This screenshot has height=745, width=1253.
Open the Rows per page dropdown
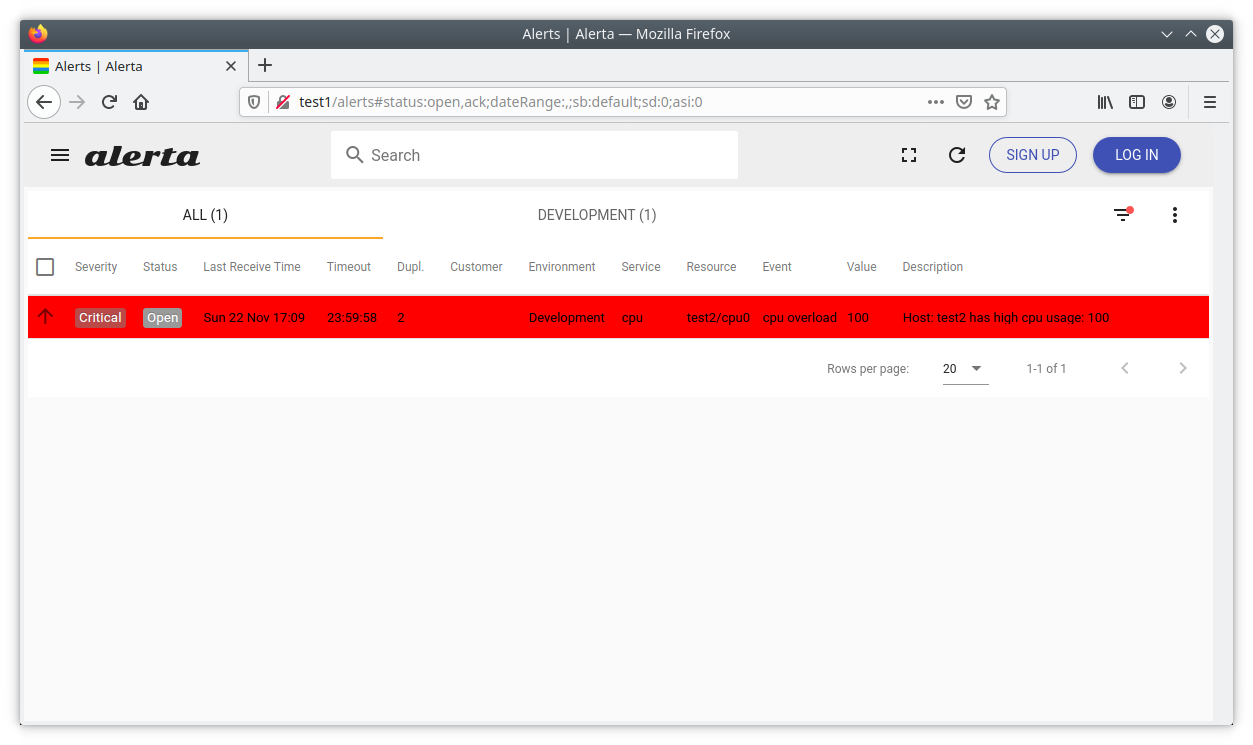click(x=964, y=368)
